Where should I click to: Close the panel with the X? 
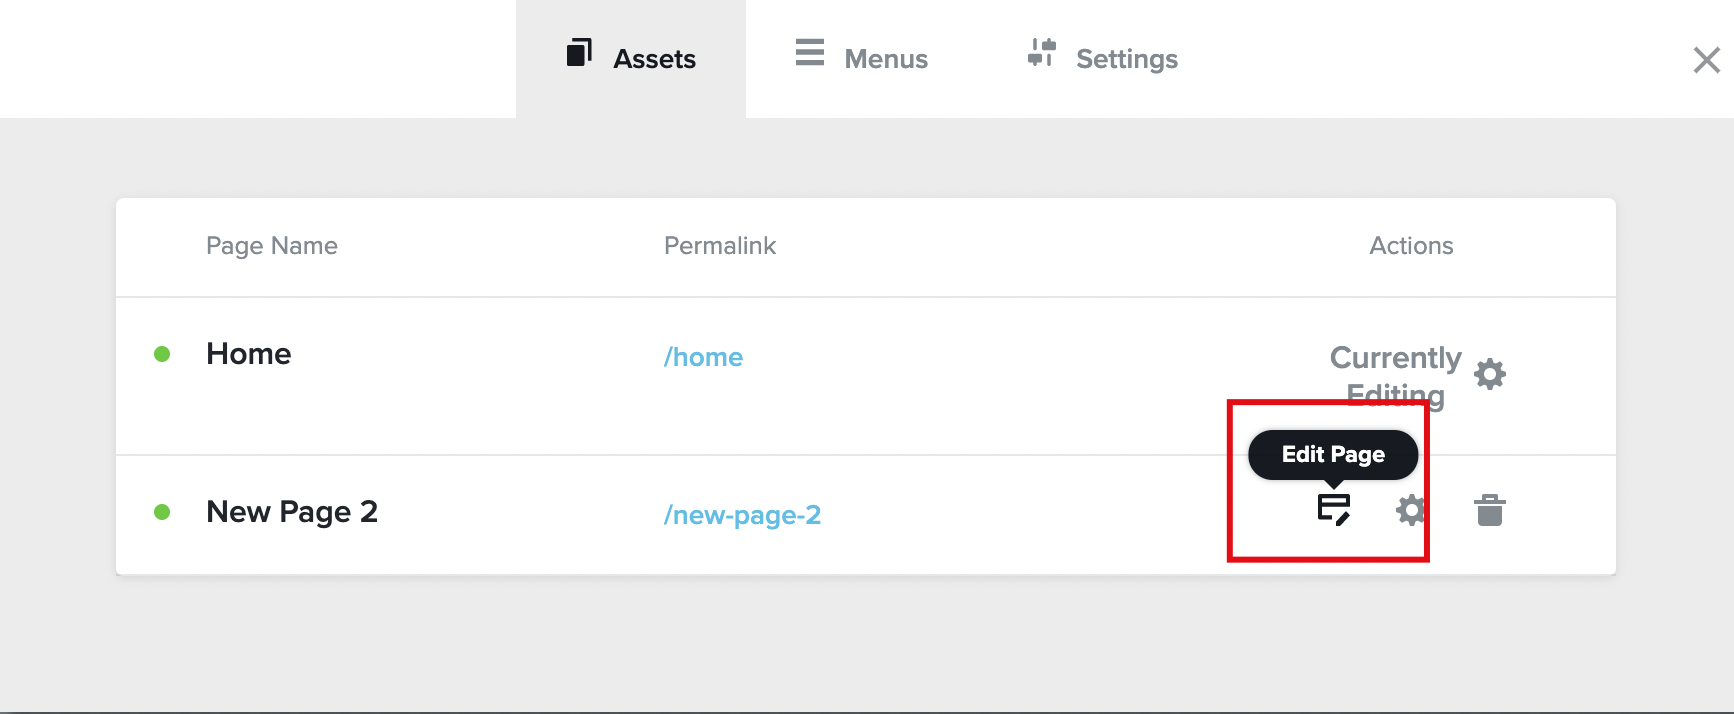coord(1706,60)
